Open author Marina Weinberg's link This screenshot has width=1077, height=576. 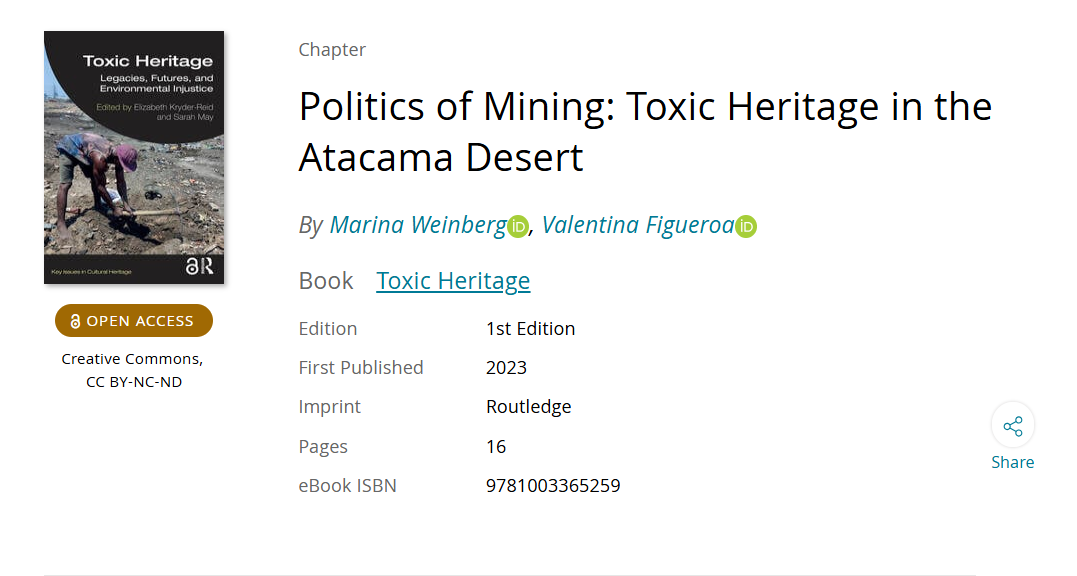[x=417, y=226]
